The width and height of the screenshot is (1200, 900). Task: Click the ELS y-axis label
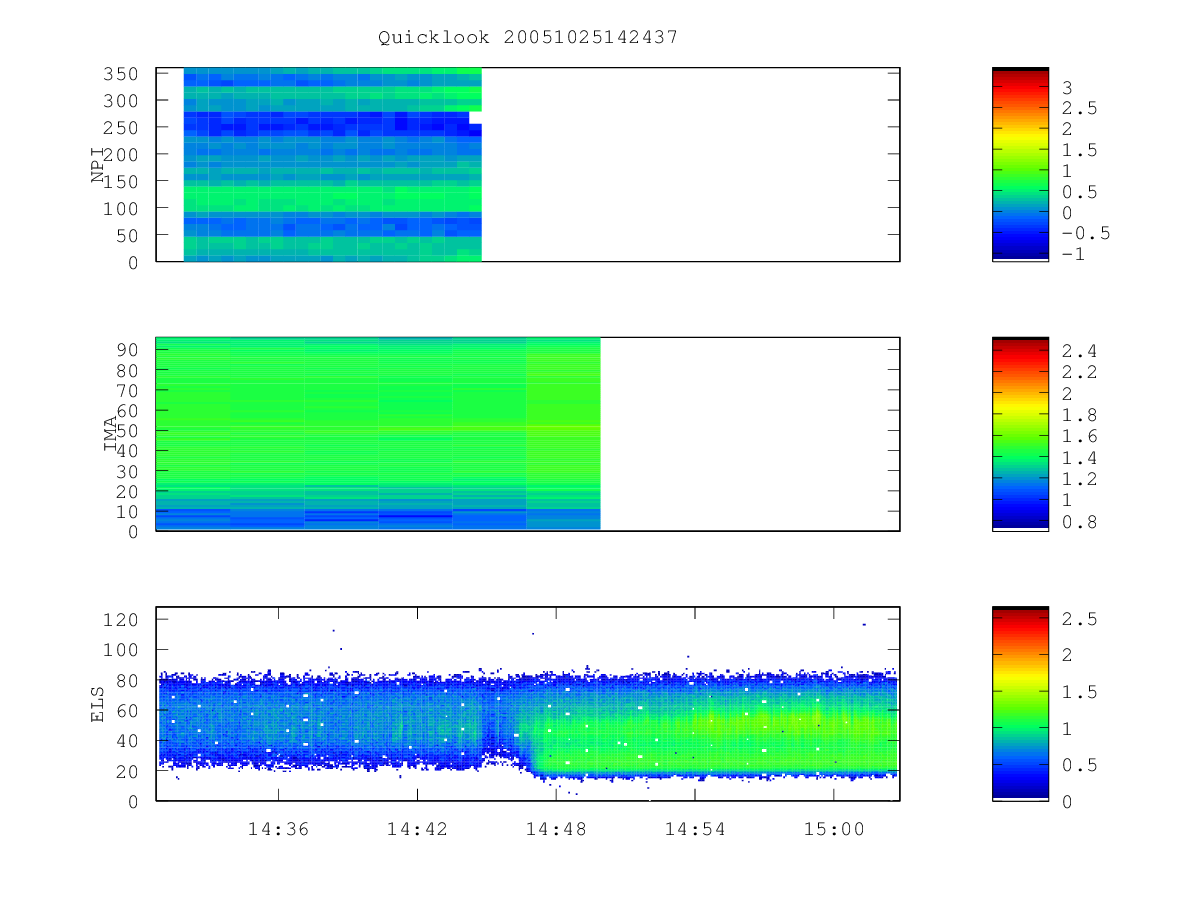98,704
